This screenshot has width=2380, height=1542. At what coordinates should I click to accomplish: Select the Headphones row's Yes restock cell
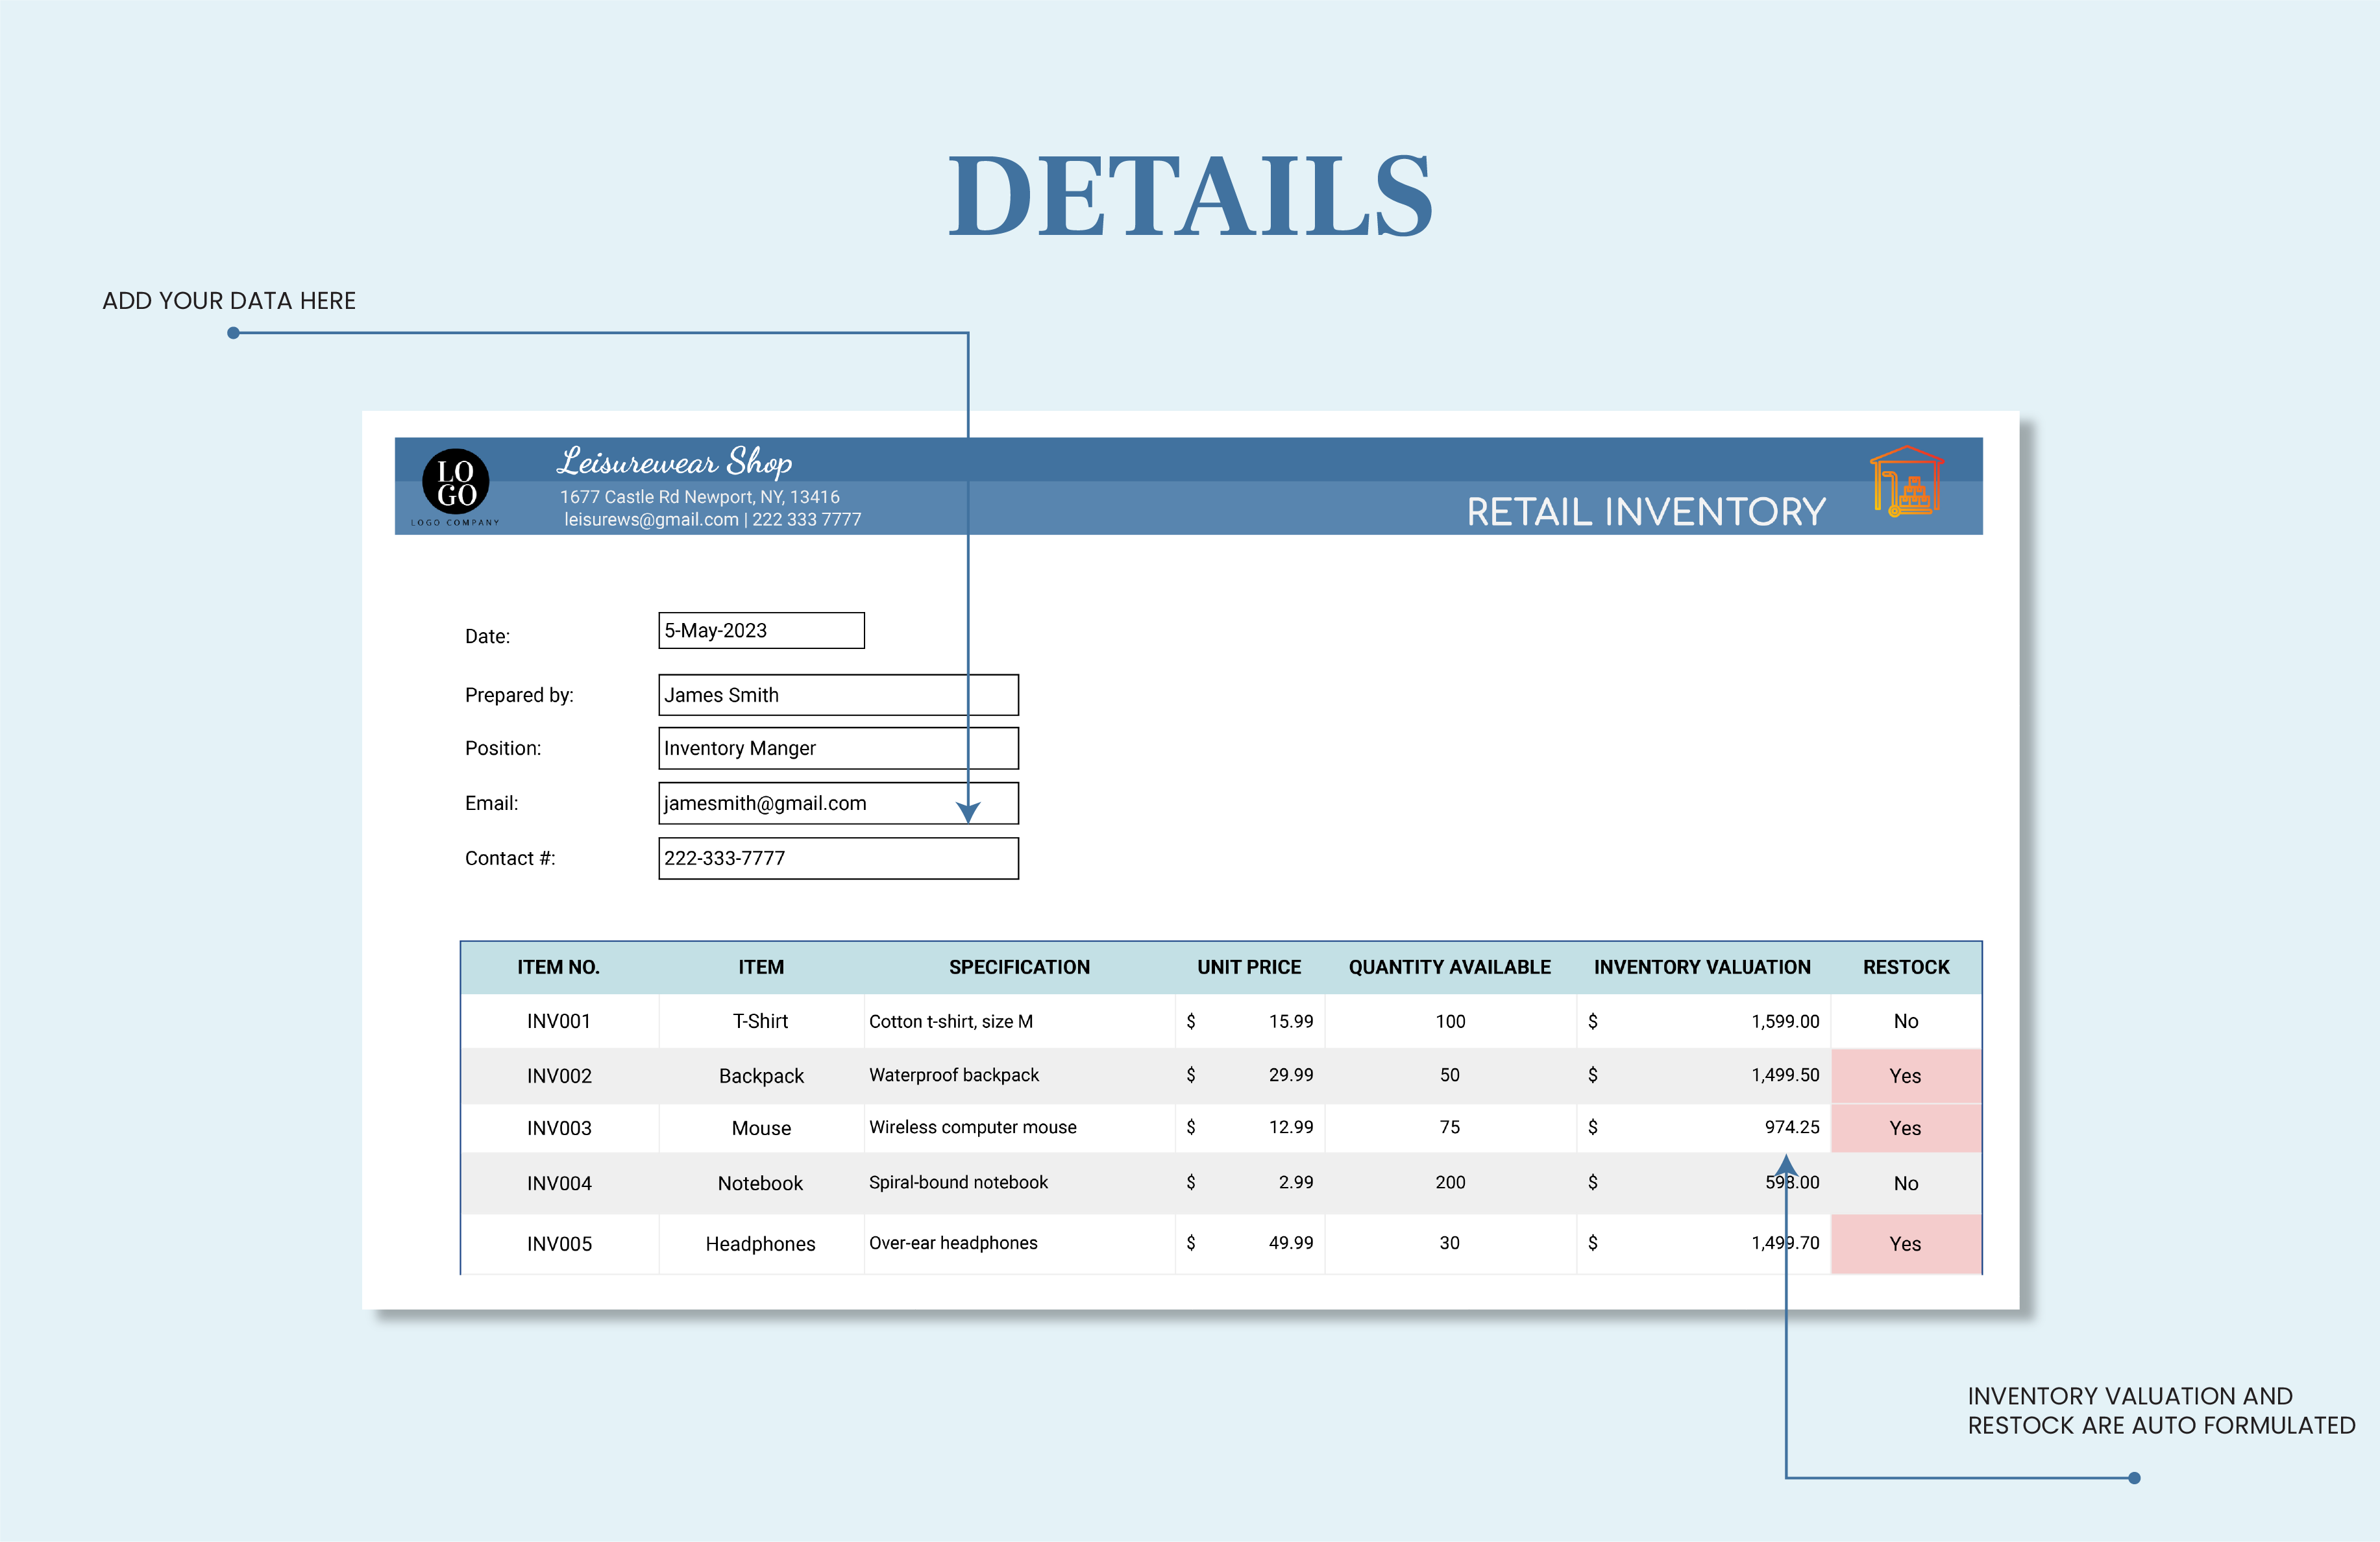click(1906, 1244)
